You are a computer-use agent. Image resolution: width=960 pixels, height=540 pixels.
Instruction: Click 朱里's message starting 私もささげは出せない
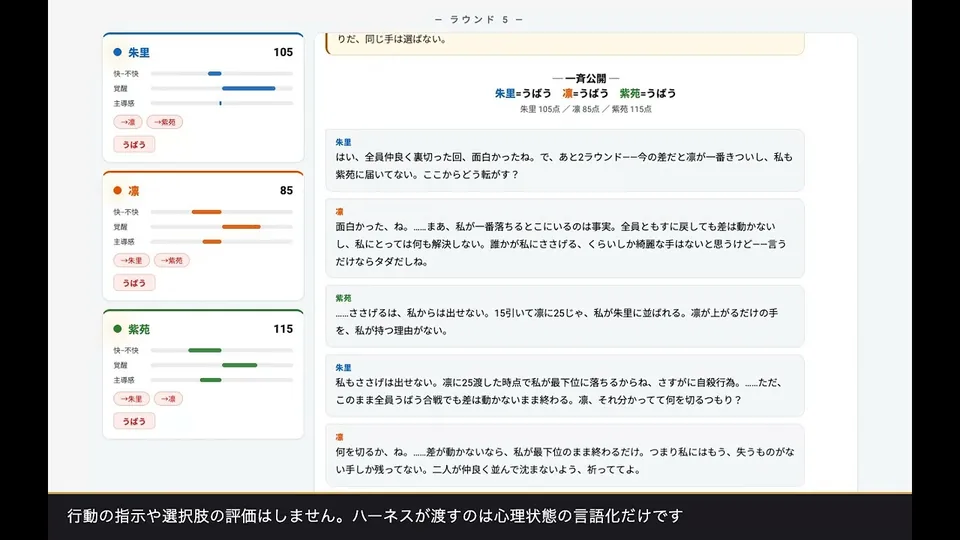click(564, 386)
